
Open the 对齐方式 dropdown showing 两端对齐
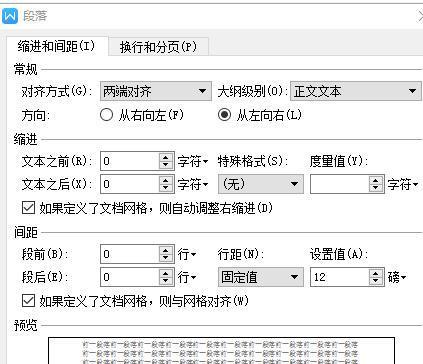click(x=156, y=91)
